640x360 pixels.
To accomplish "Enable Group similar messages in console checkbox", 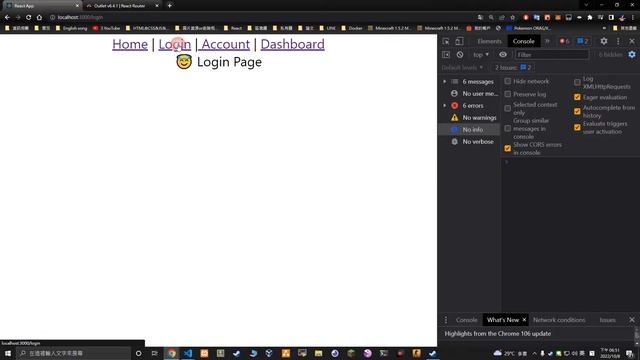I will 508,128.
